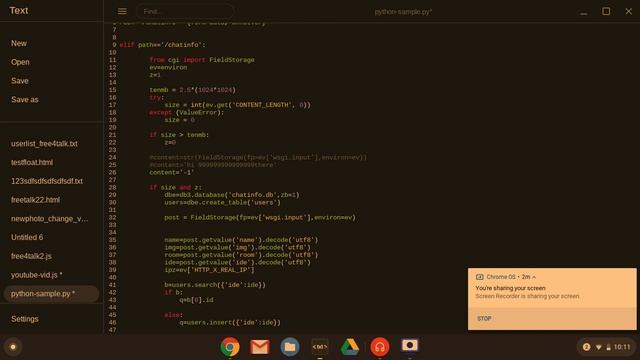Click Open in the sidebar

tap(20, 62)
